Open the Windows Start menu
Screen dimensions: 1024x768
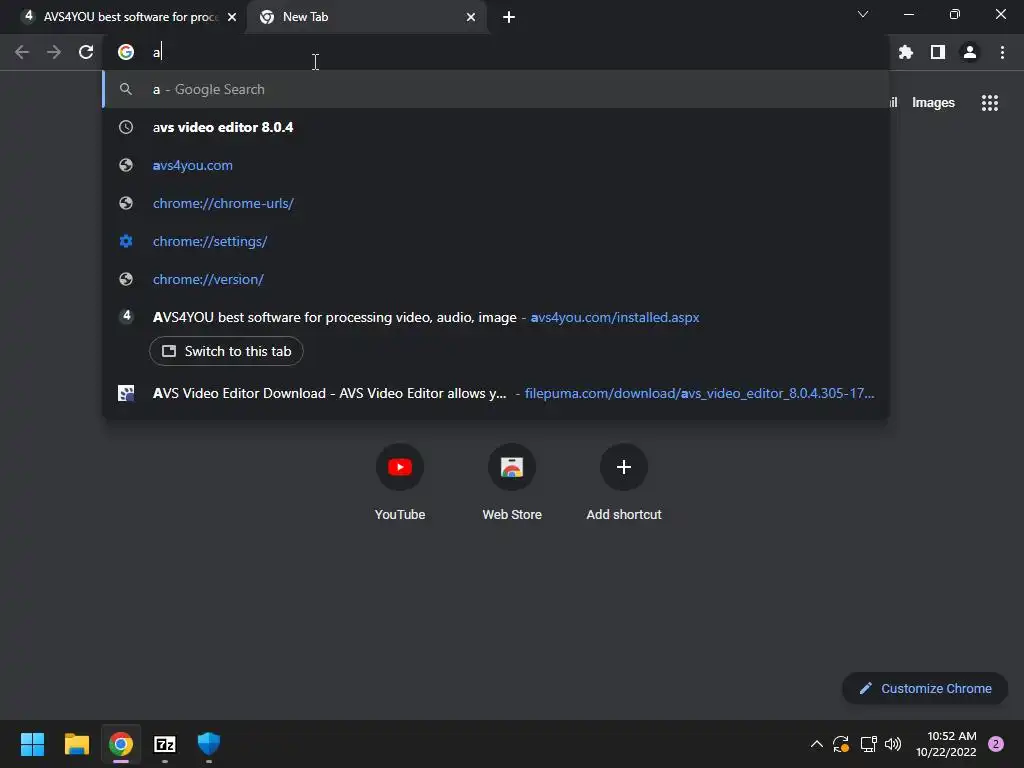click(32, 744)
